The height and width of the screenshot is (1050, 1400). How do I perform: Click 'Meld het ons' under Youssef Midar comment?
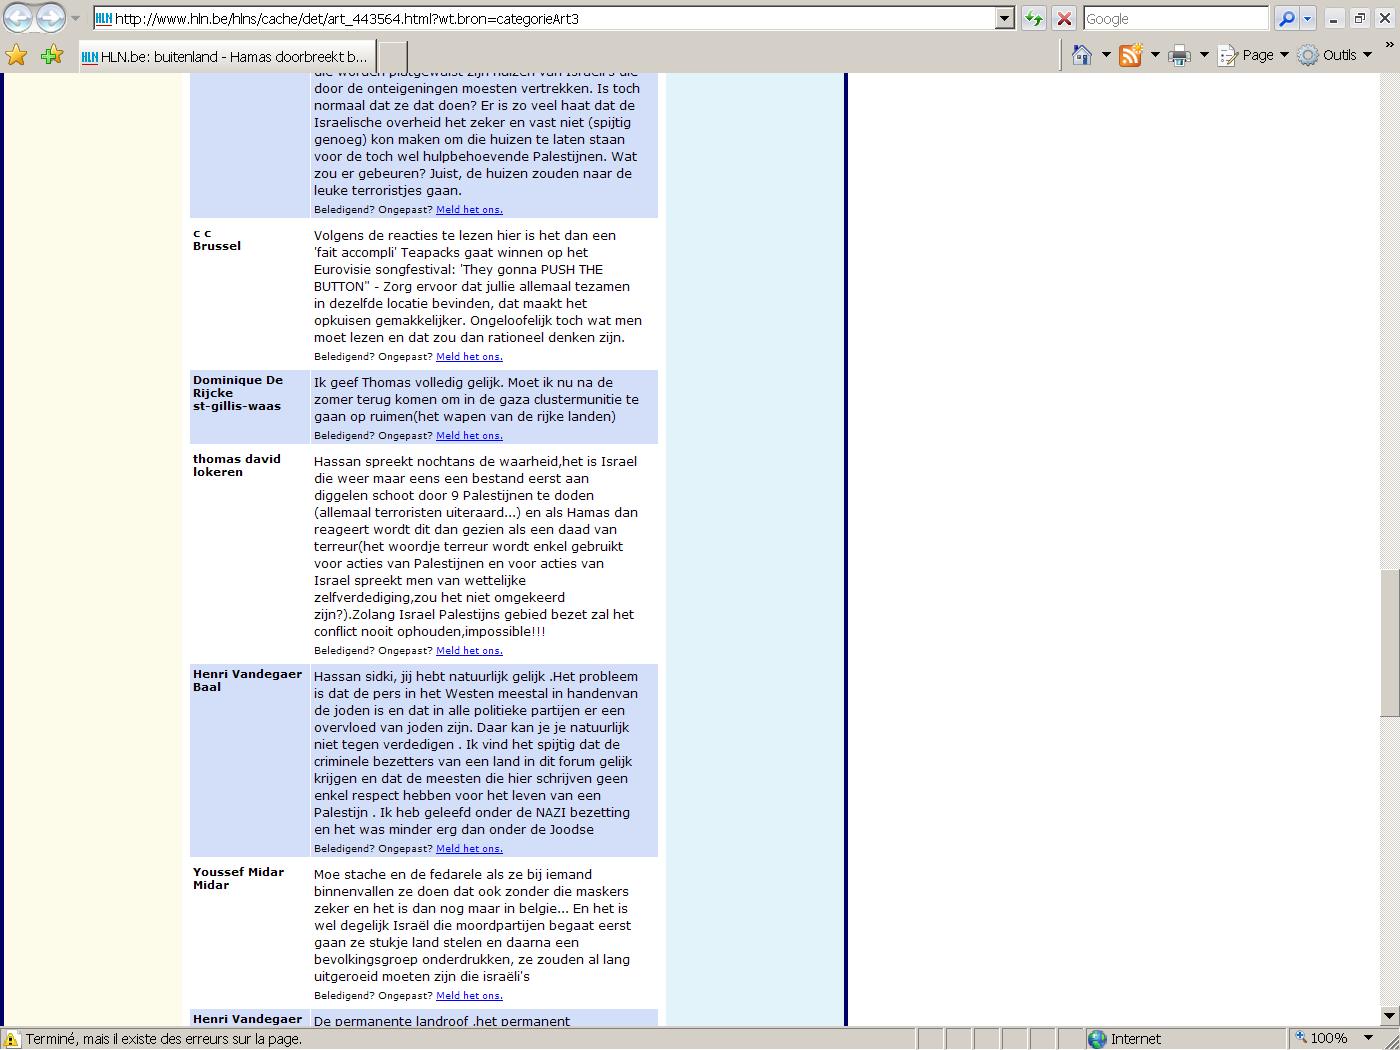[469, 995]
